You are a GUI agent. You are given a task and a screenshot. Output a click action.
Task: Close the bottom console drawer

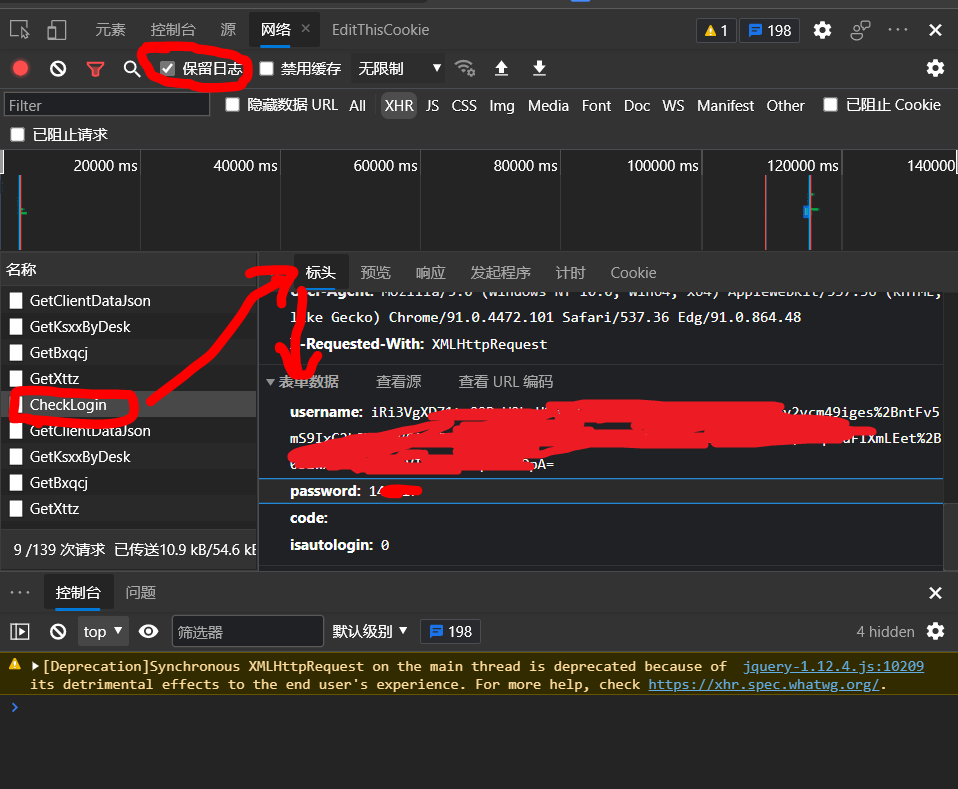[x=935, y=593]
